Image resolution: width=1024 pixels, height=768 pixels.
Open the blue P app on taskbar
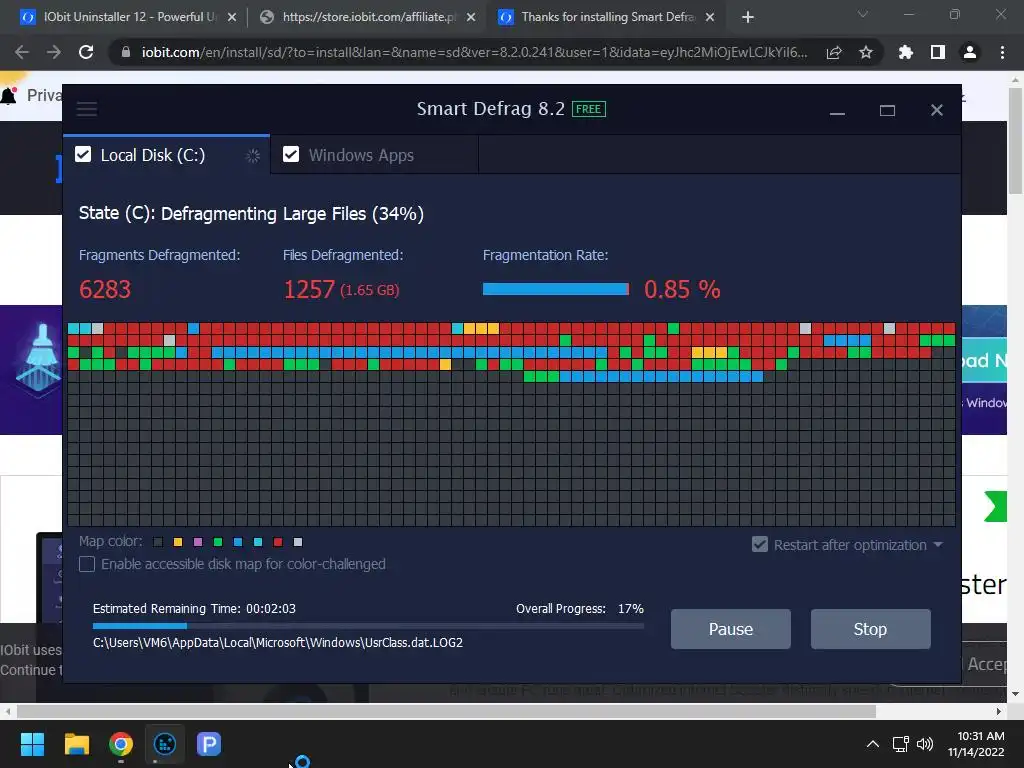(209, 744)
